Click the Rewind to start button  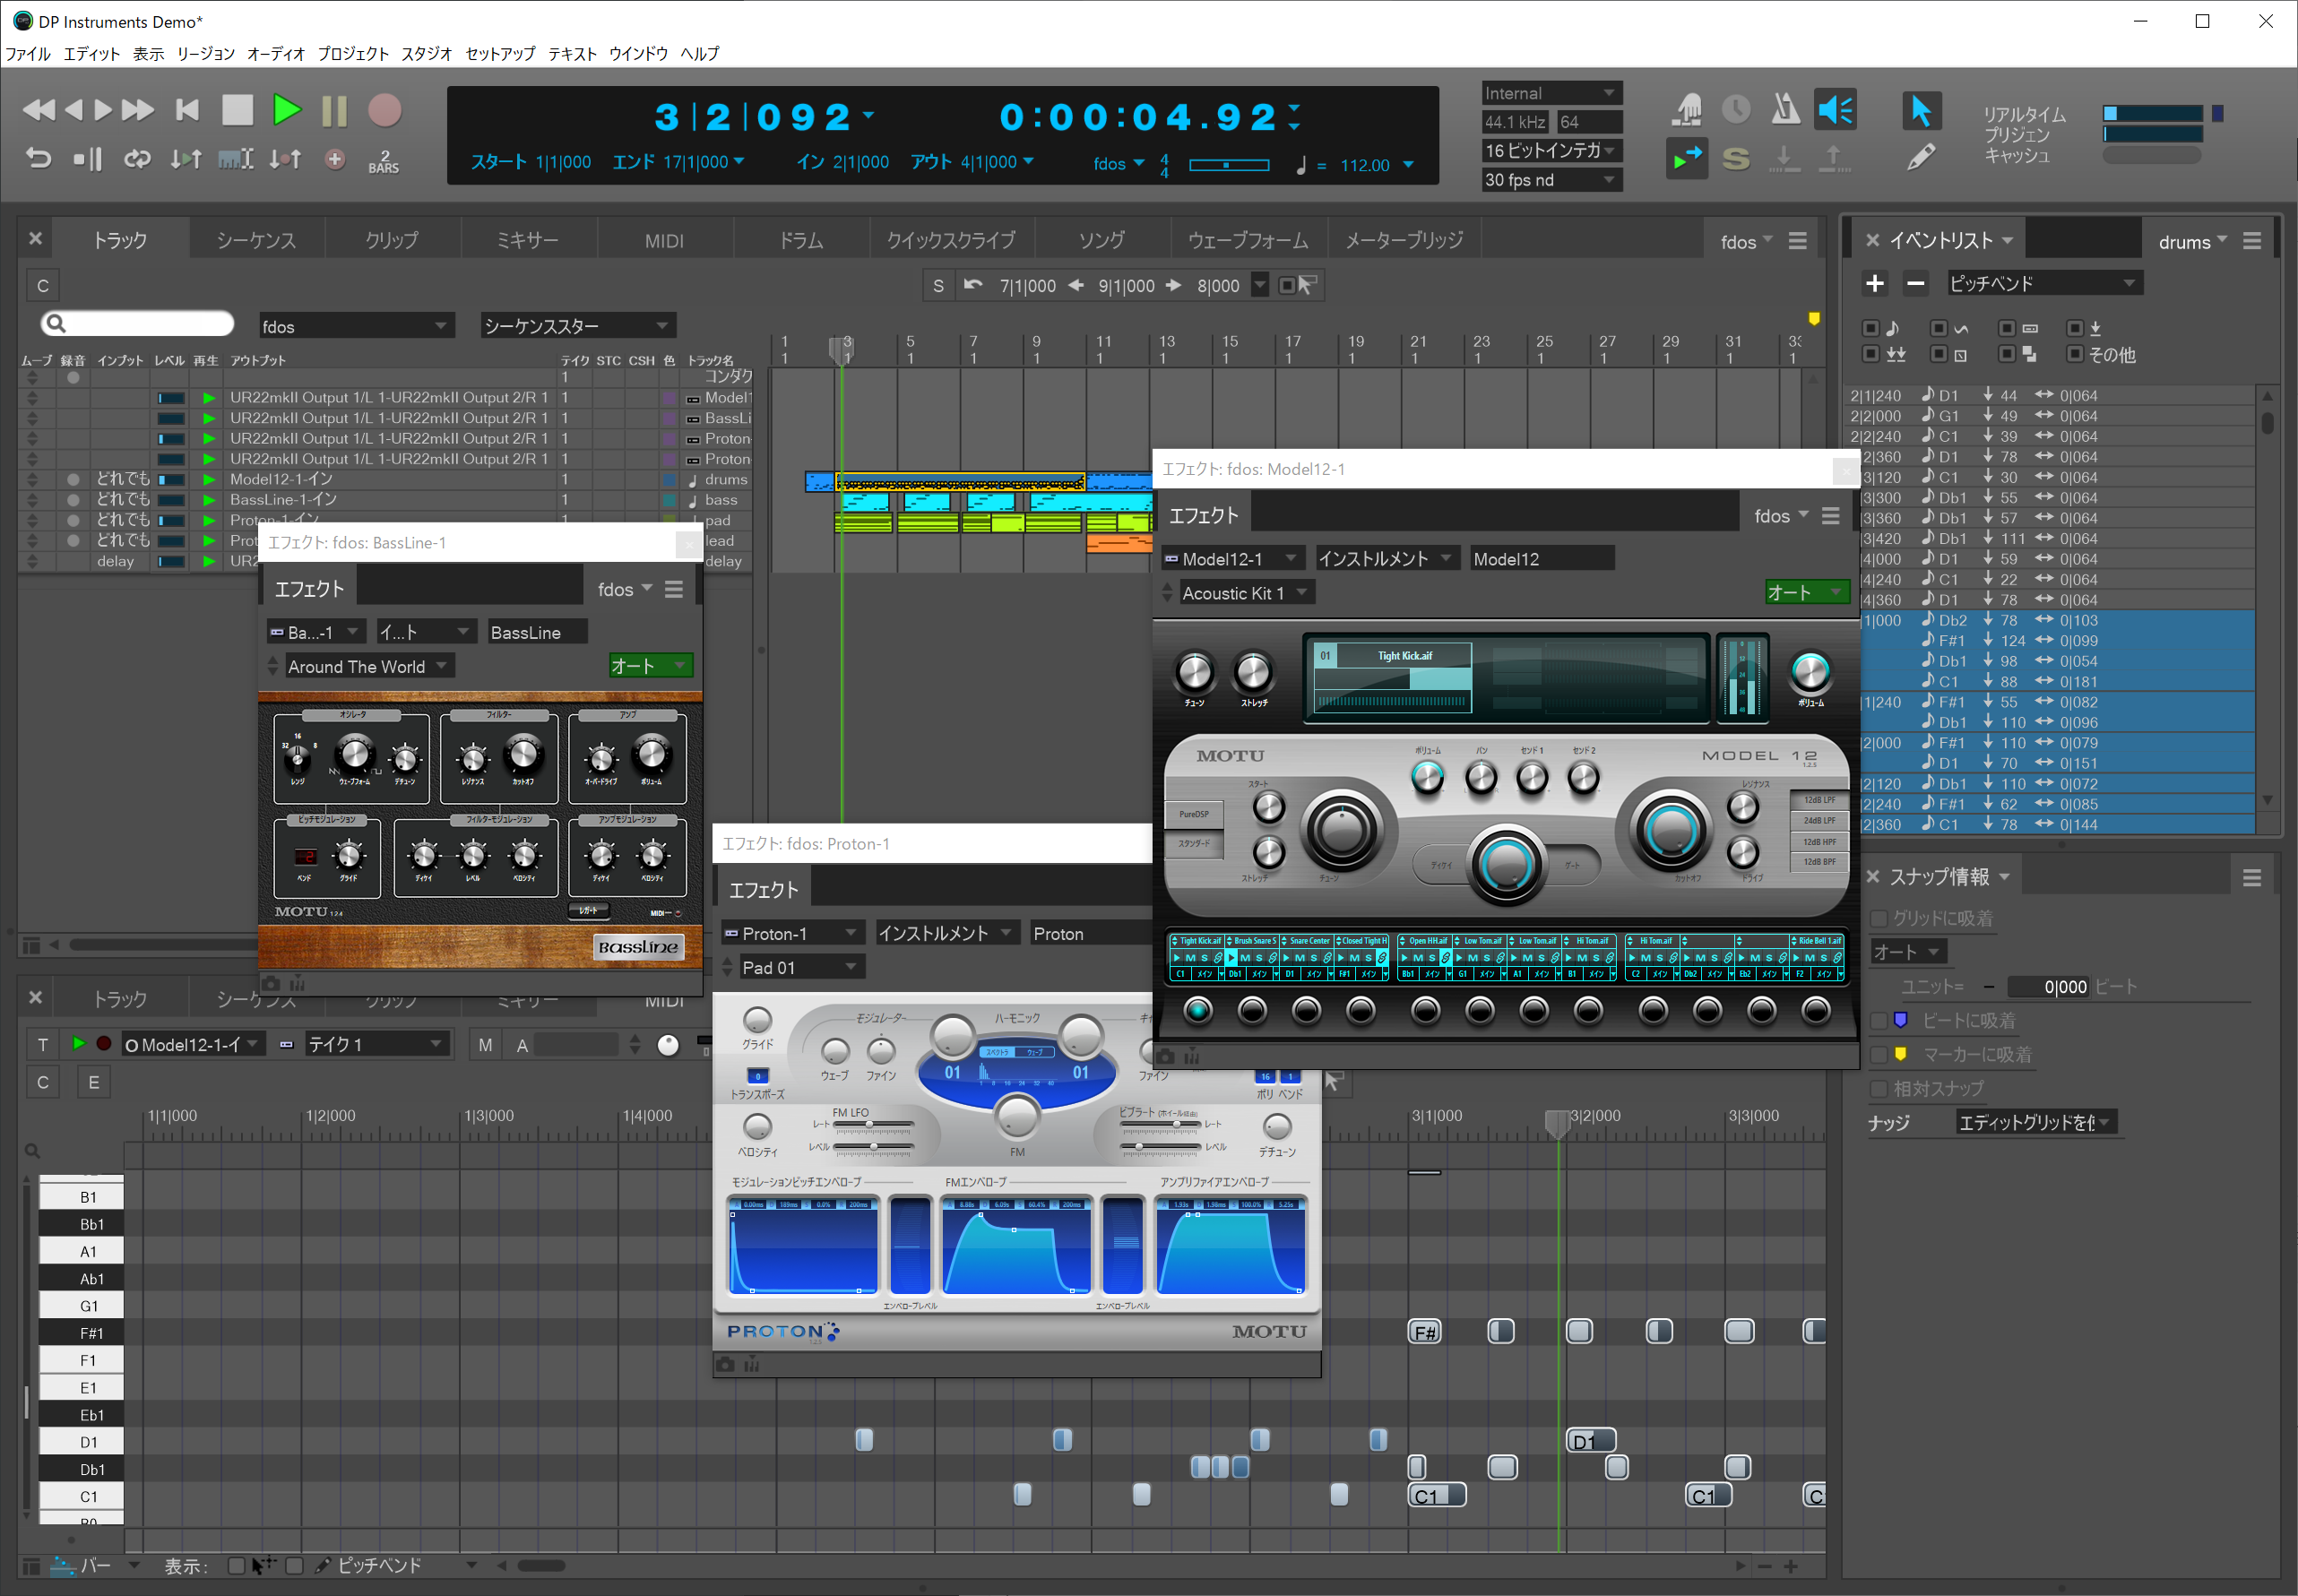click(187, 110)
